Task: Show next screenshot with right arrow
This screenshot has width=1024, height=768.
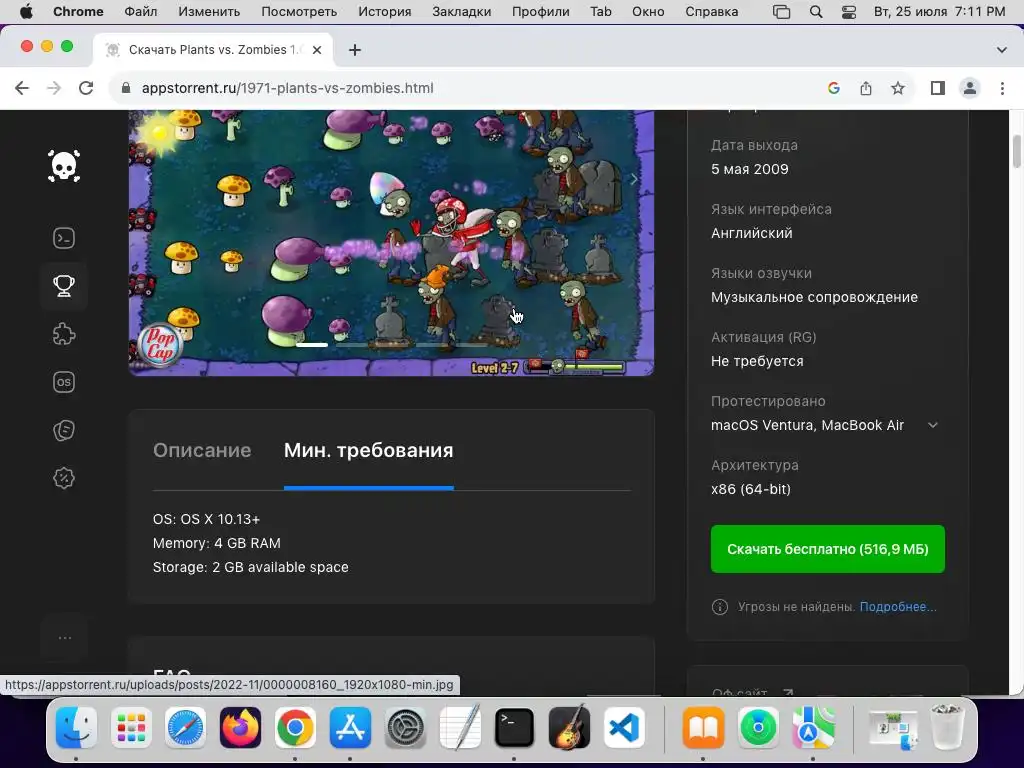Action: pos(633,179)
